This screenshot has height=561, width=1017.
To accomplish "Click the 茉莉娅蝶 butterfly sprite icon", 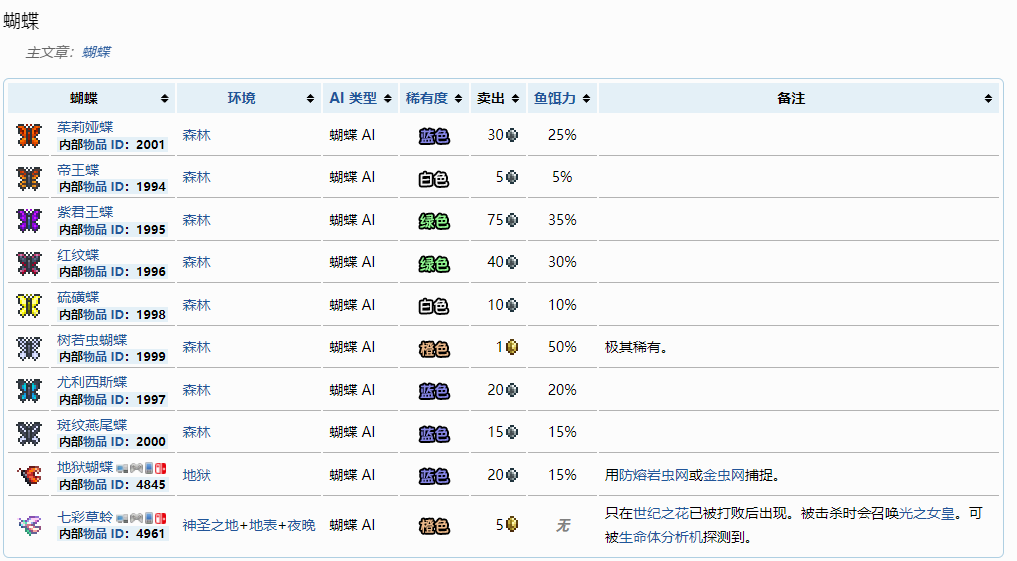I will coord(29,135).
